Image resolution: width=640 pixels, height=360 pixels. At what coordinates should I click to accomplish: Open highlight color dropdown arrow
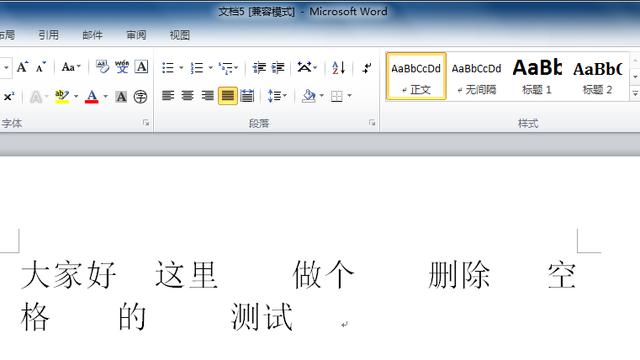click(x=76, y=97)
